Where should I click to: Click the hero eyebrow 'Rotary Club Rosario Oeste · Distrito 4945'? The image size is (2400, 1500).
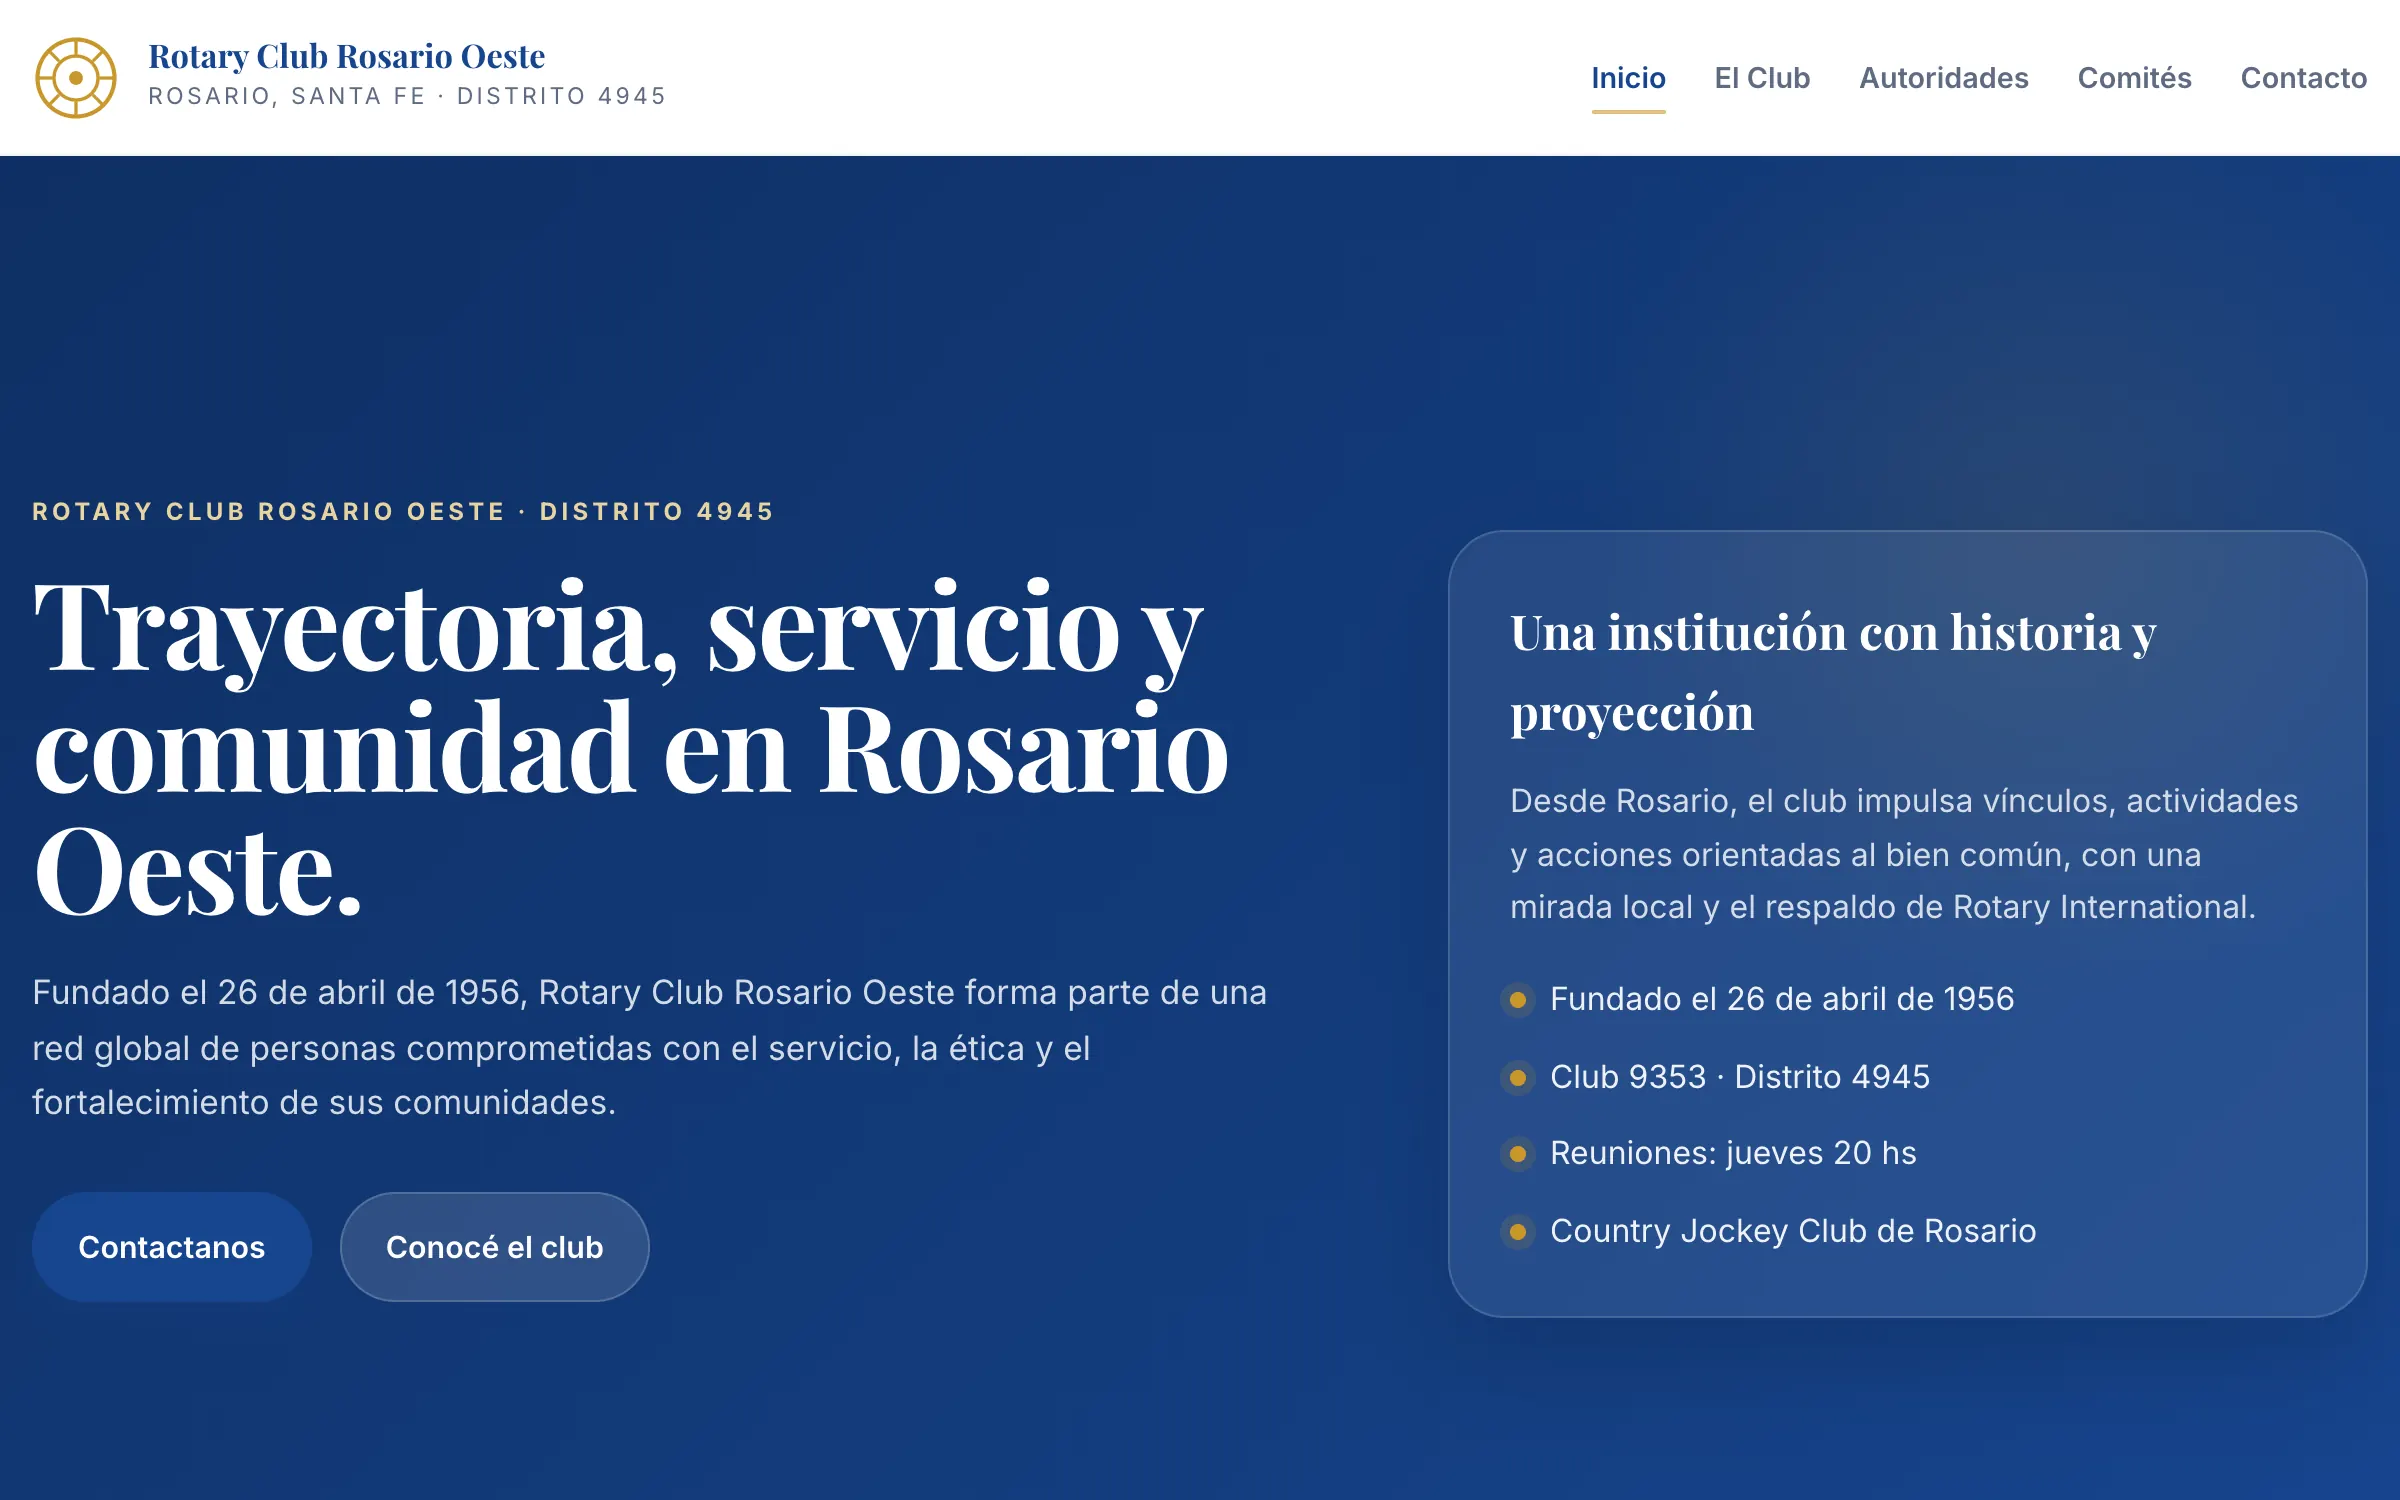tap(403, 512)
